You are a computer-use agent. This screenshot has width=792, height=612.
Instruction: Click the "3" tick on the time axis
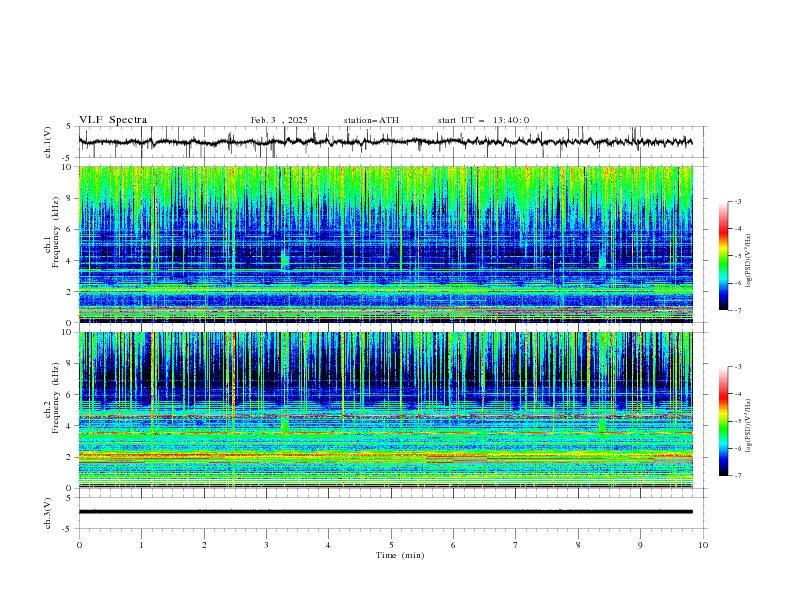click(x=266, y=545)
